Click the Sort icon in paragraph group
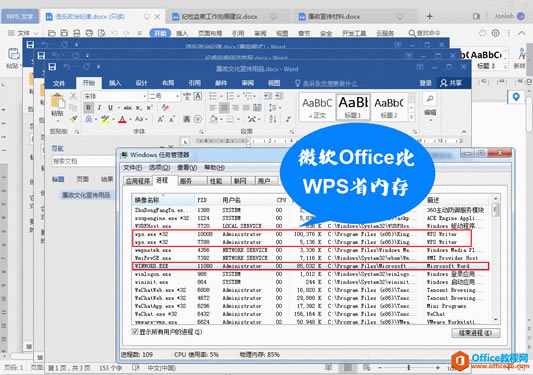Viewport: 533px width, 375px height. point(273,119)
